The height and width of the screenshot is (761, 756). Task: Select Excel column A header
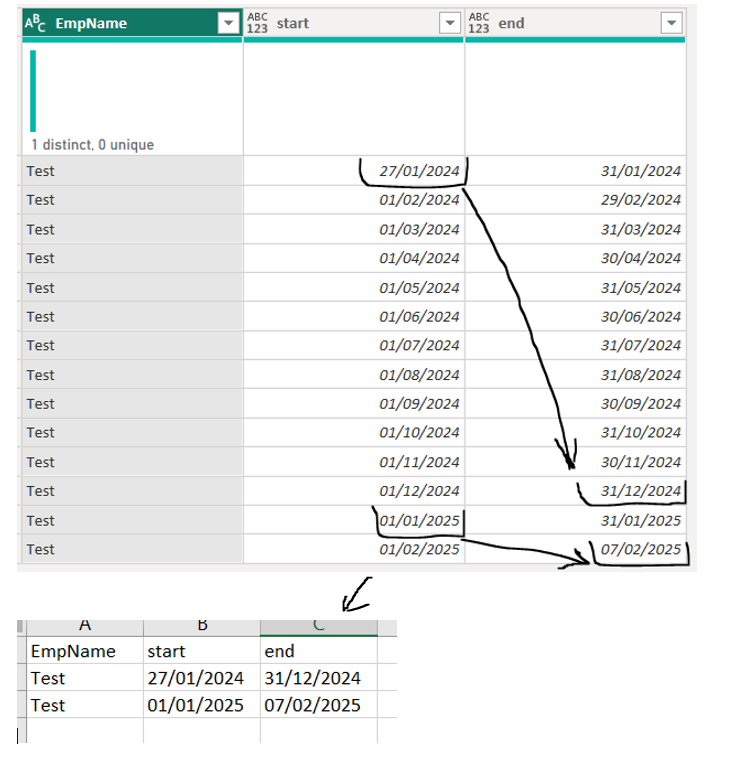85,627
